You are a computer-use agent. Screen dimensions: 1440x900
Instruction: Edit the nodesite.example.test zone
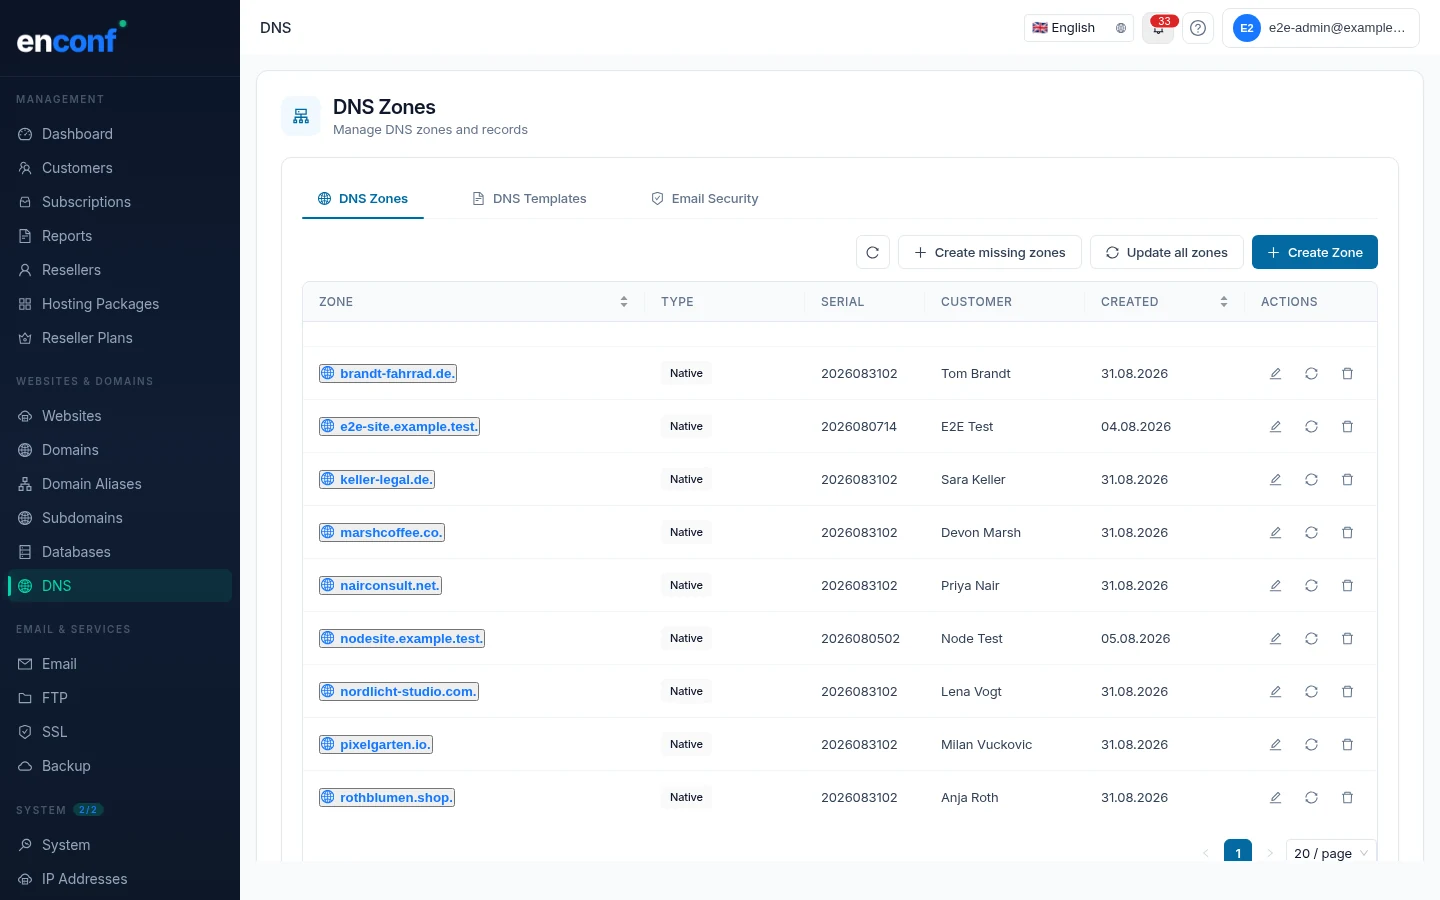(1275, 638)
